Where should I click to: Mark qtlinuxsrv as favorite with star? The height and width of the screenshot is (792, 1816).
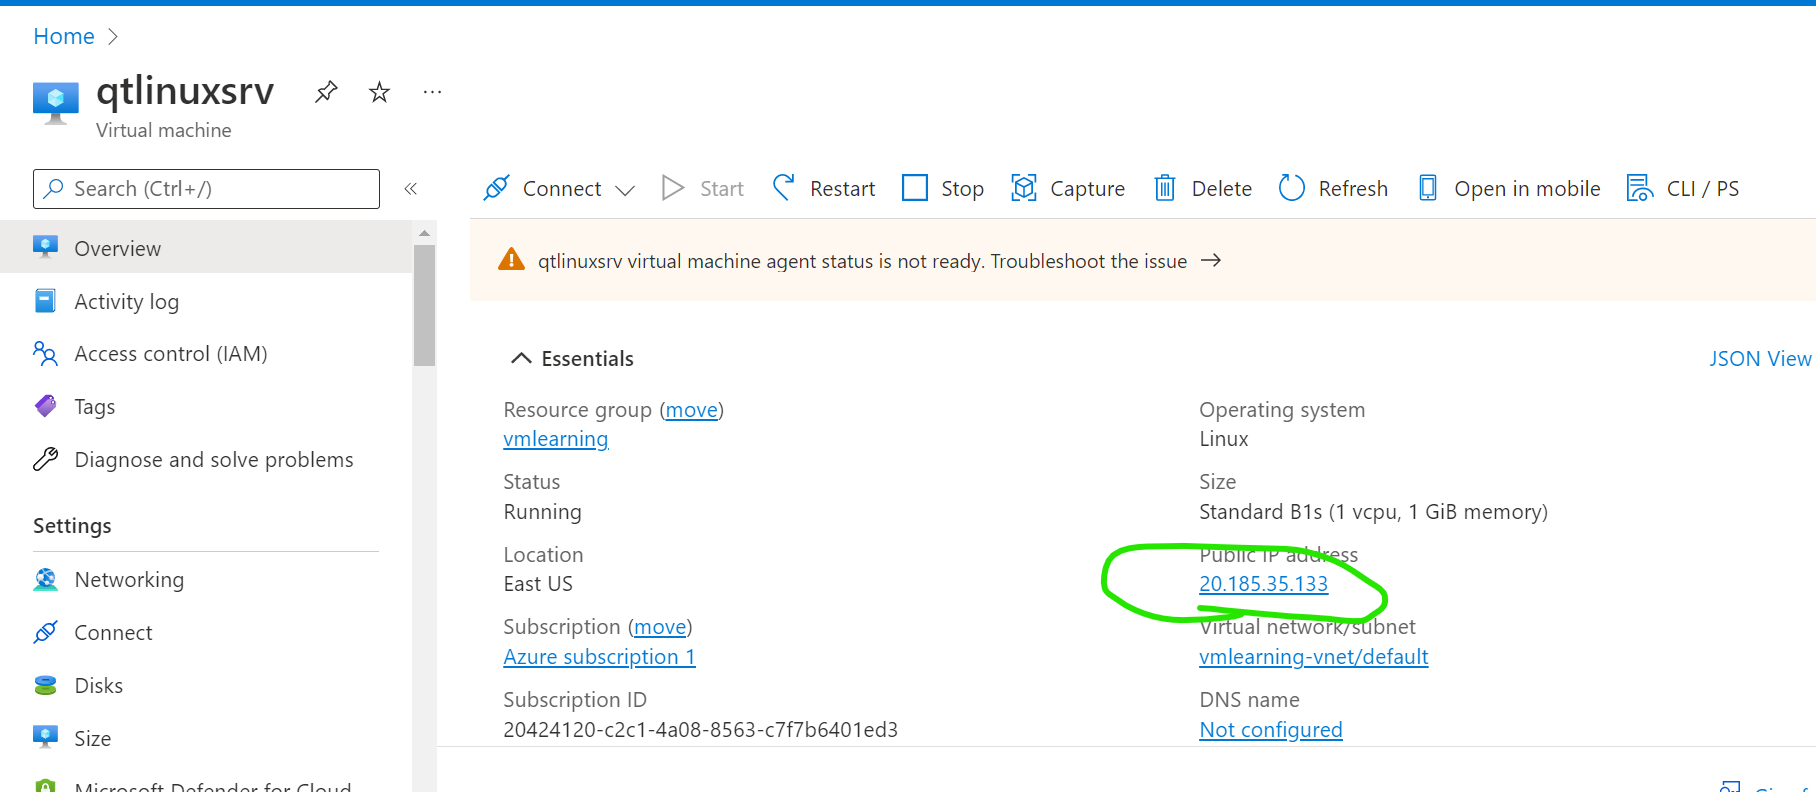379,92
